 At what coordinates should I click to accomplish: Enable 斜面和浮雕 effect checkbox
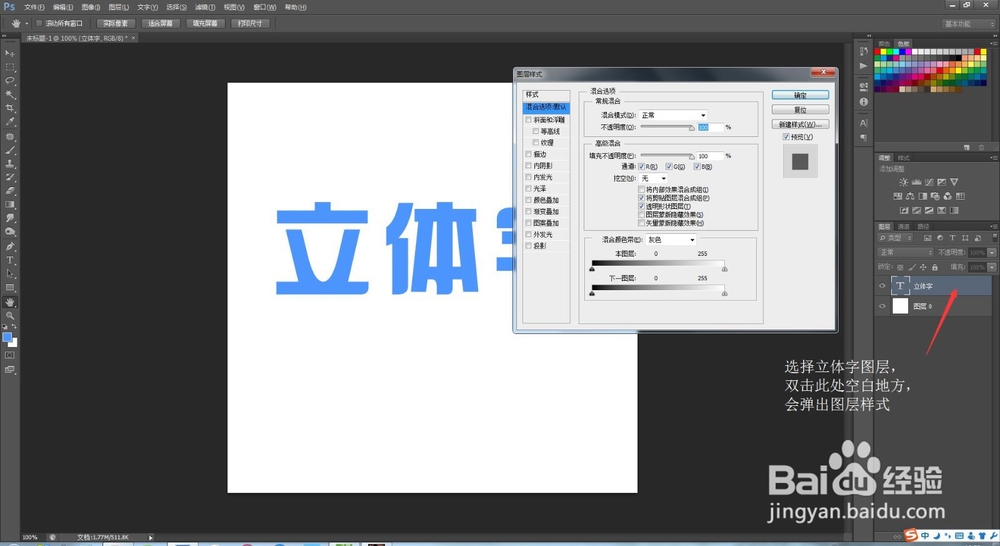tap(528, 120)
